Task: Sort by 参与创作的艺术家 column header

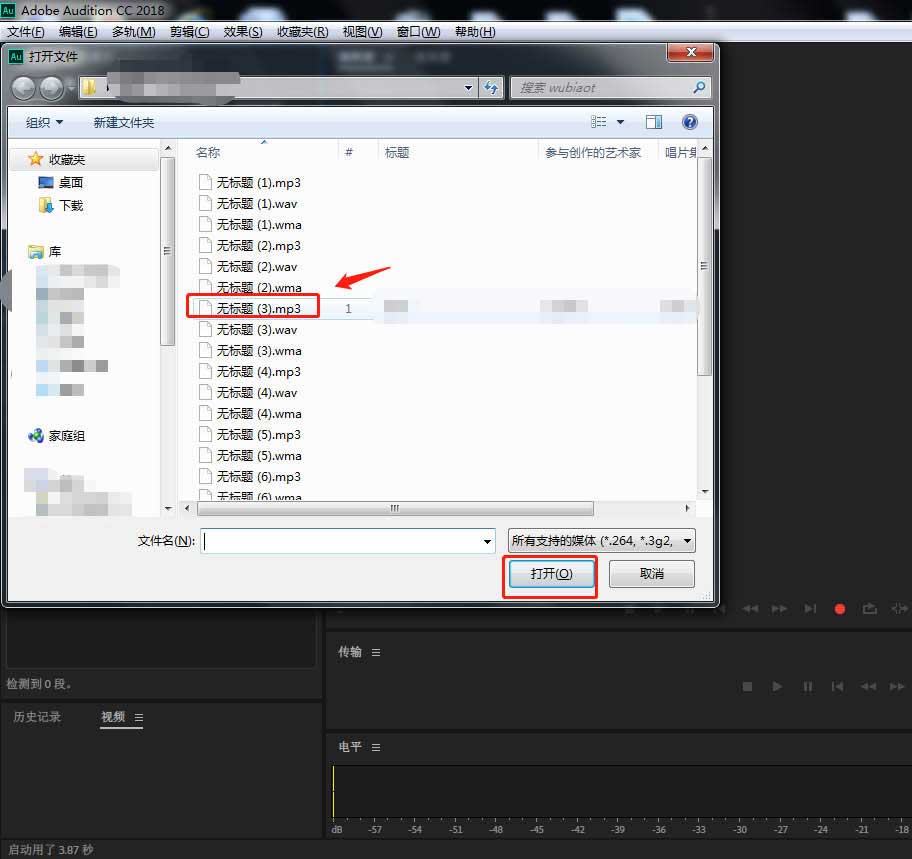Action: pyautogui.click(x=593, y=152)
